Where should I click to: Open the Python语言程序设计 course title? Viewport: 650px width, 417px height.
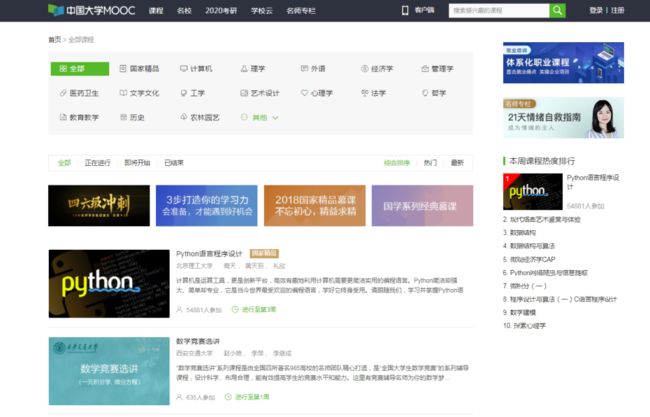click(x=209, y=254)
